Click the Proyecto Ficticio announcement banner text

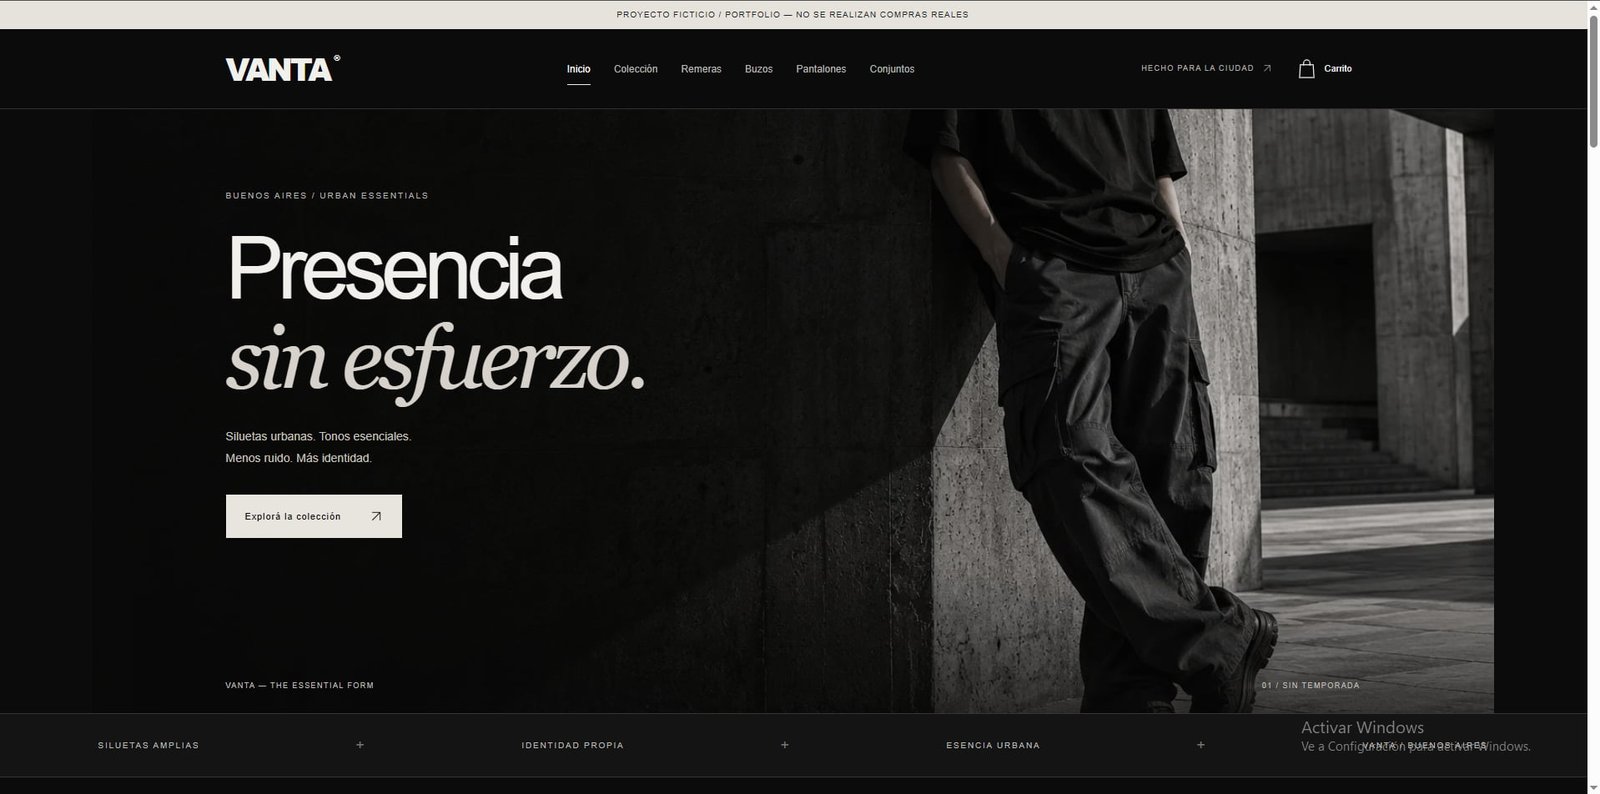tap(792, 15)
